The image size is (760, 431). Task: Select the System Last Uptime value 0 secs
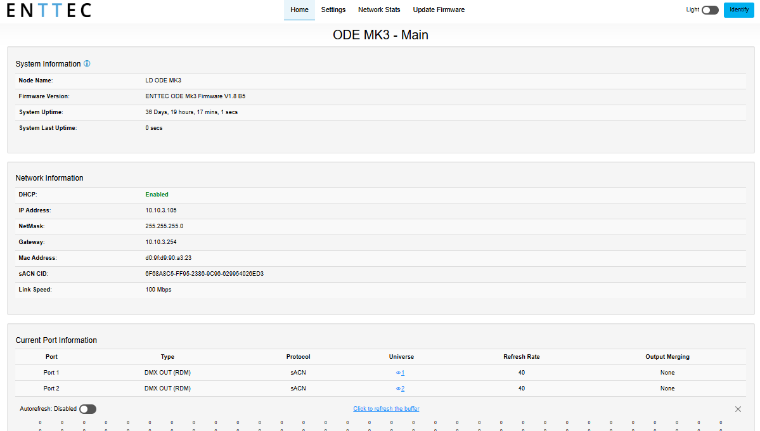coord(154,128)
